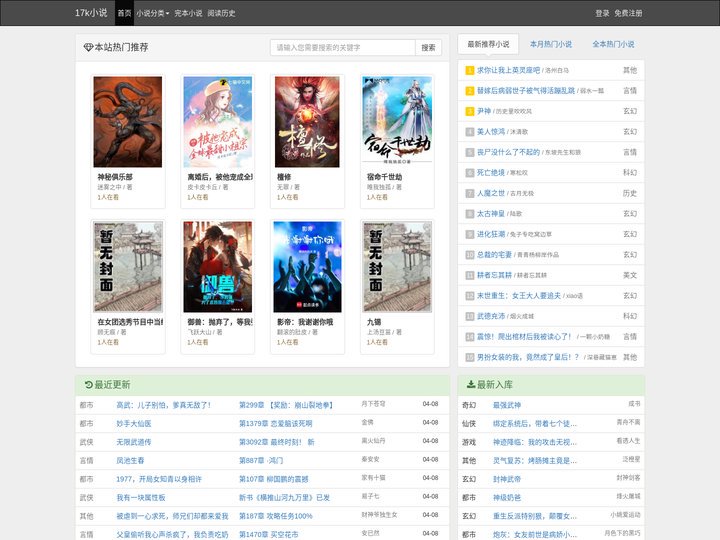Open 高武:儿子别怕,爹真无敌了!
The image size is (720, 540).
click(163, 405)
